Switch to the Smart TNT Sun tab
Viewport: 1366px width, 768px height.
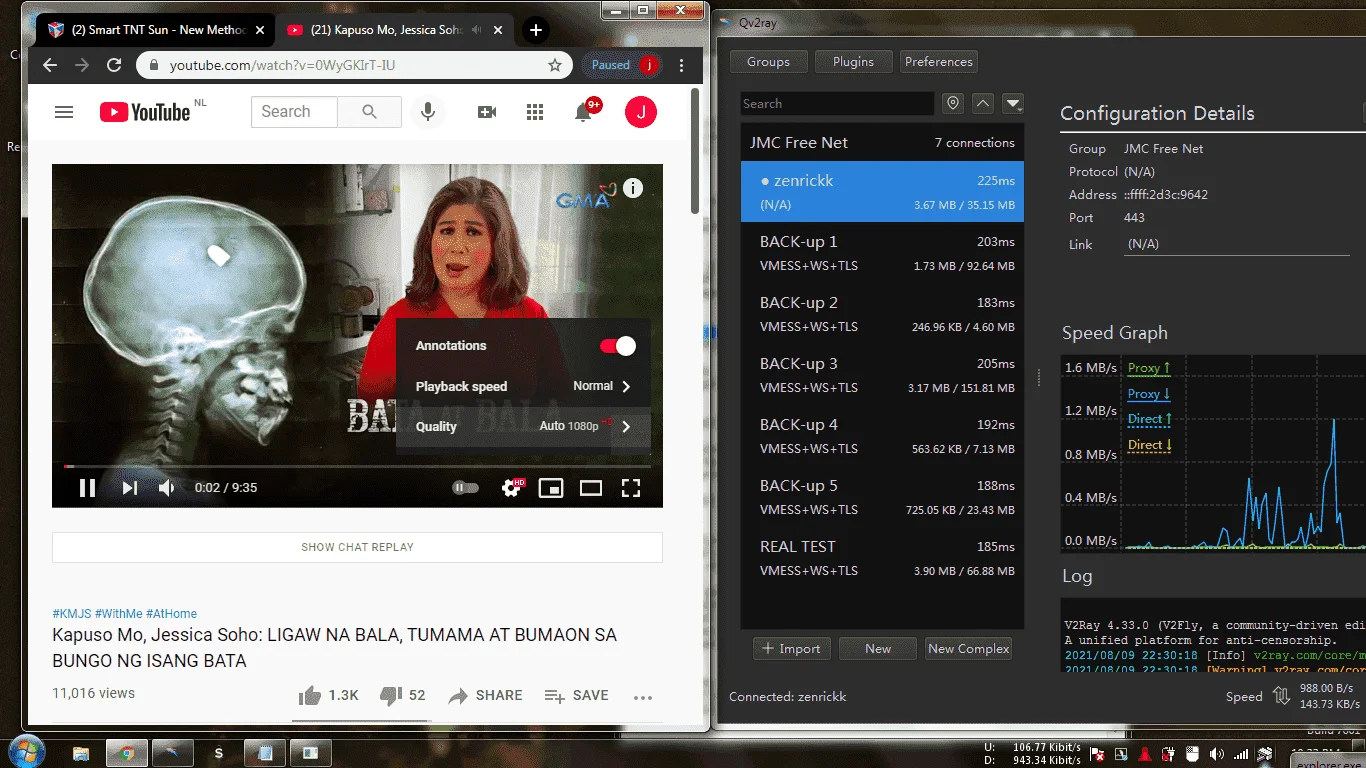pyautogui.click(x=155, y=30)
